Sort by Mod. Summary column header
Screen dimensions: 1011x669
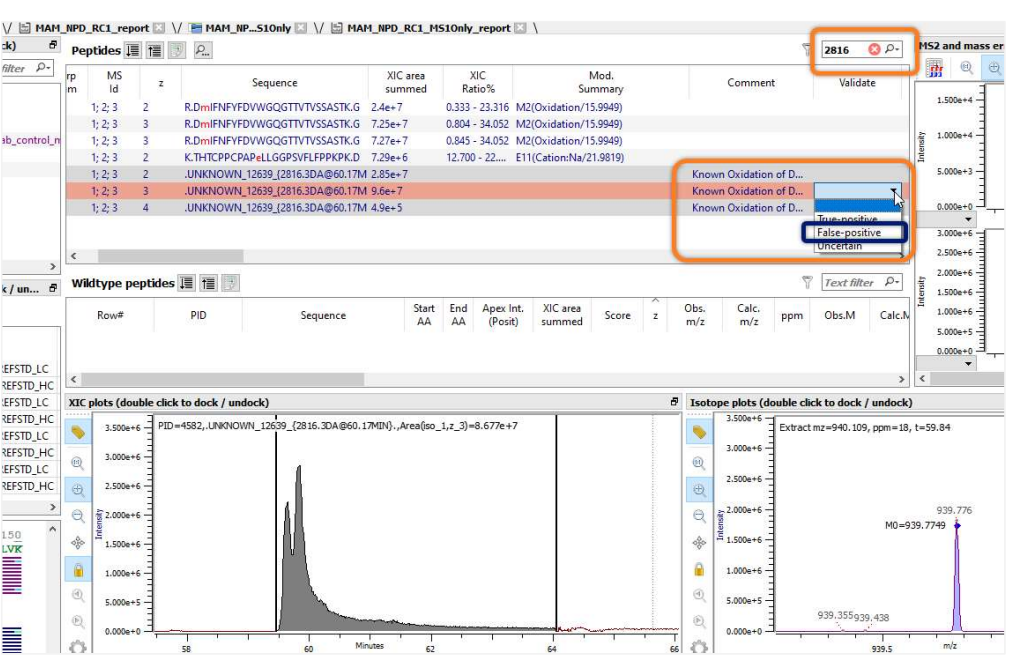601,82
